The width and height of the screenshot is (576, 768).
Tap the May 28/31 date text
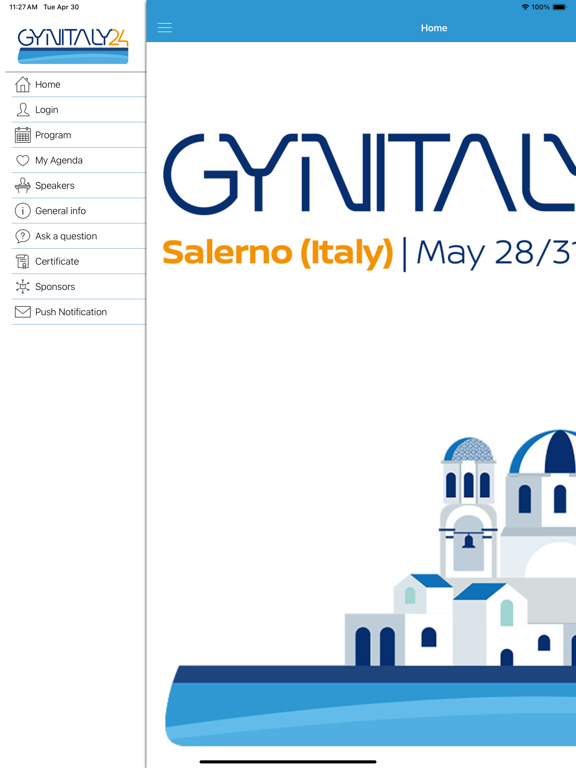click(496, 253)
